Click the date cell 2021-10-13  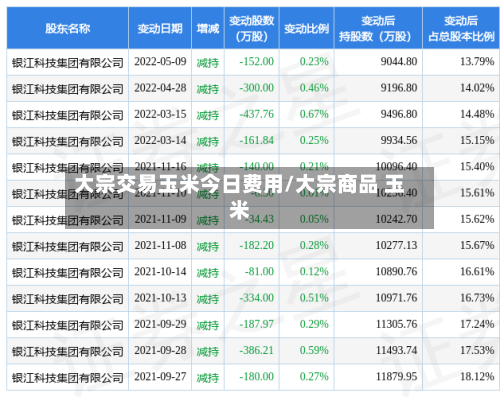click(160, 298)
